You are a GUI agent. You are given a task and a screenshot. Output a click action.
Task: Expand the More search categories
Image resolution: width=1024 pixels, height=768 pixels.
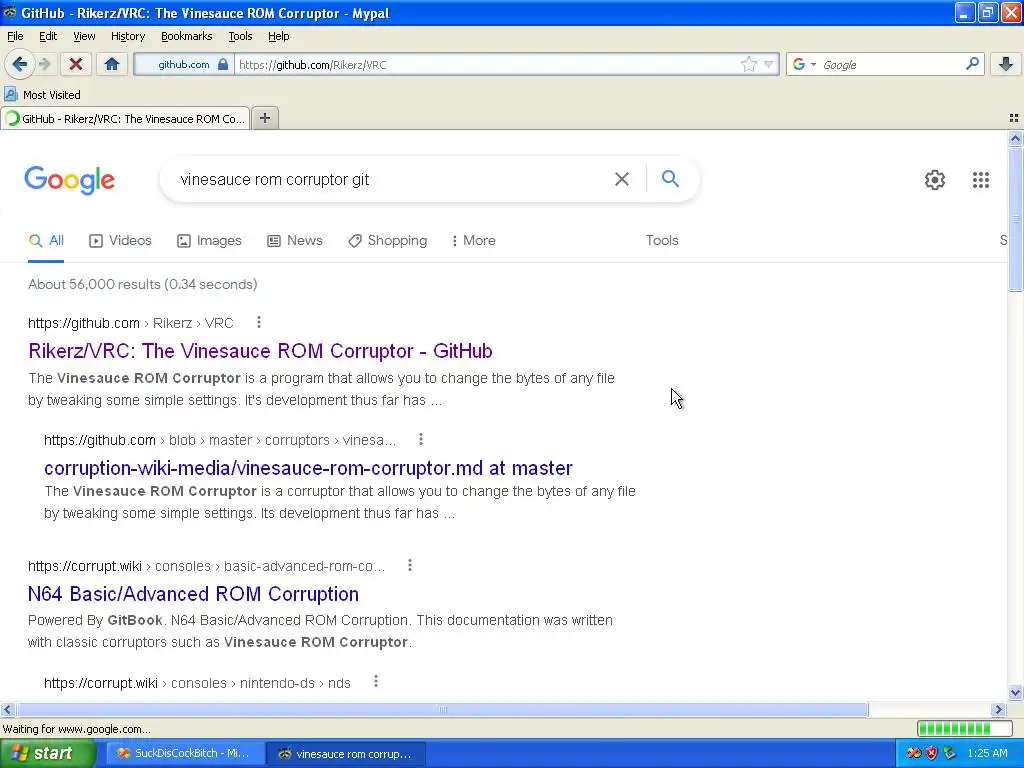[473, 241]
